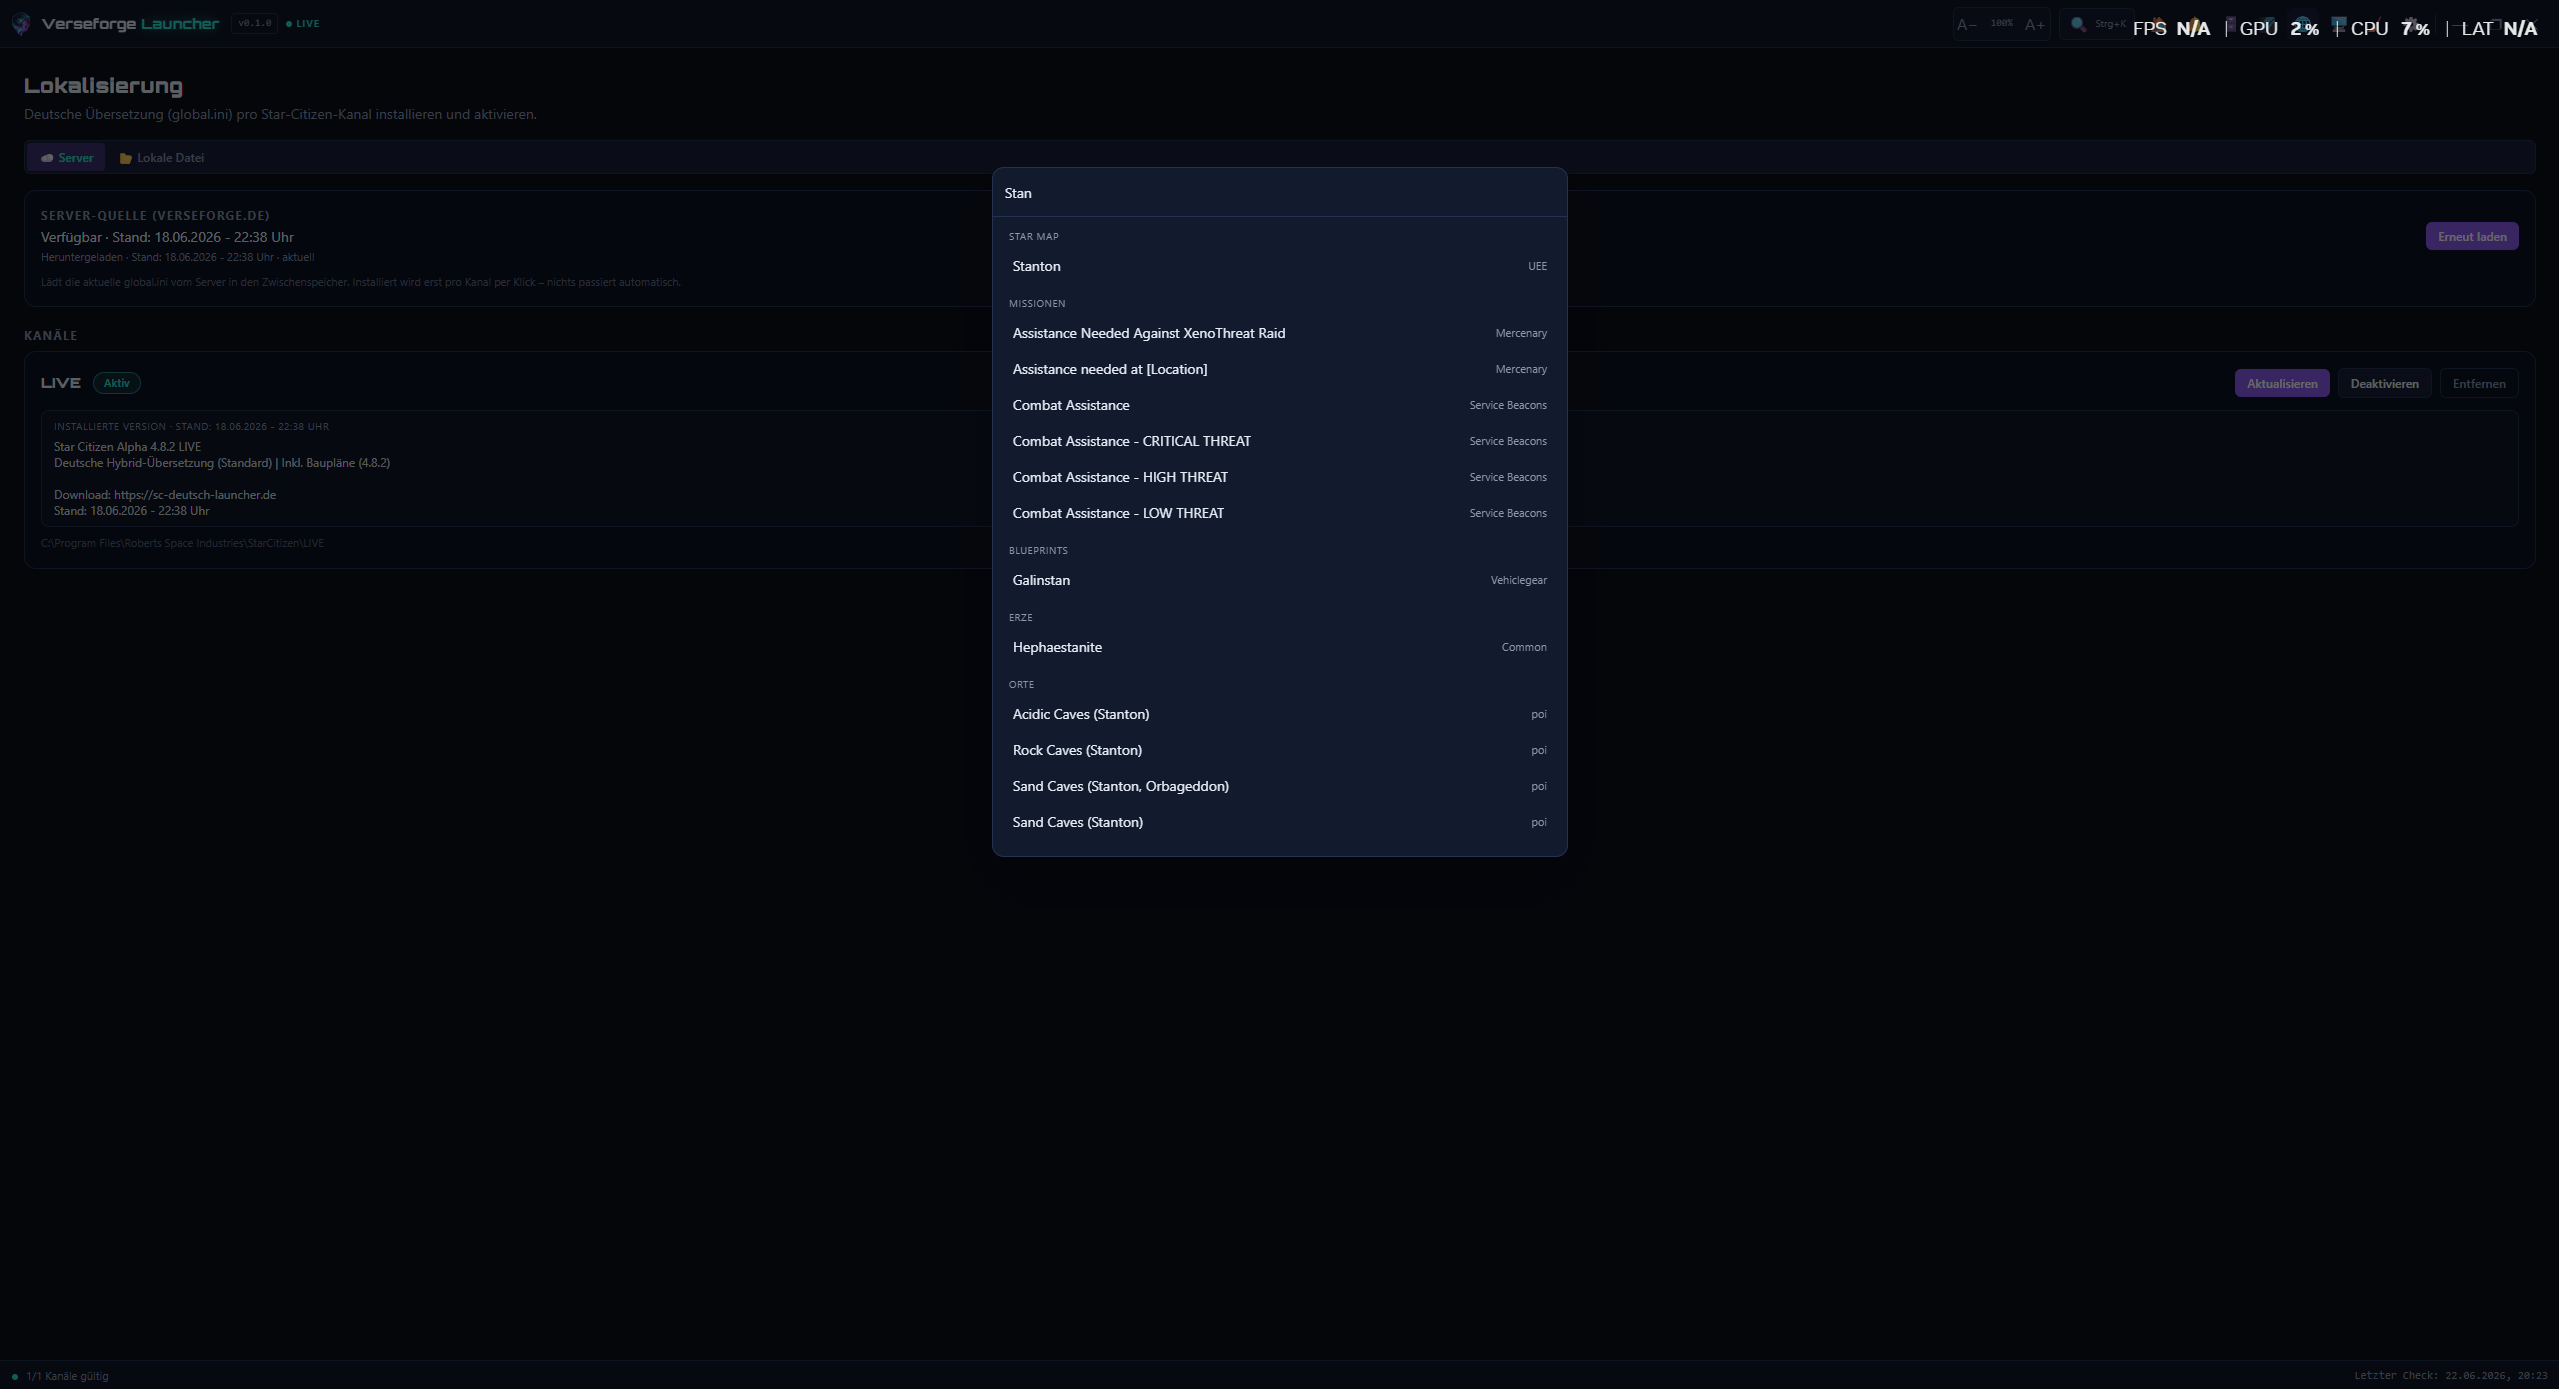Open Sand Caves (Stanton, Orbageddon) result
Viewport: 2559px width, 1389px height.
[1279, 786]
